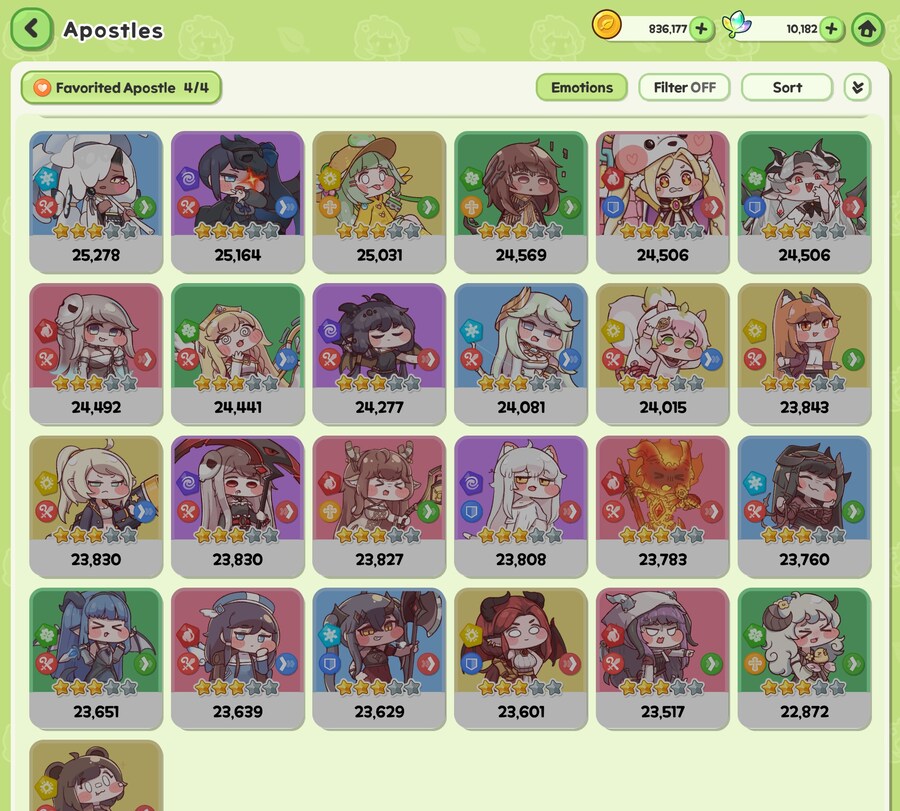Viewport: 900px width, 811px height.
Task: Go back with the green arrow button
Action: (32, 29)
